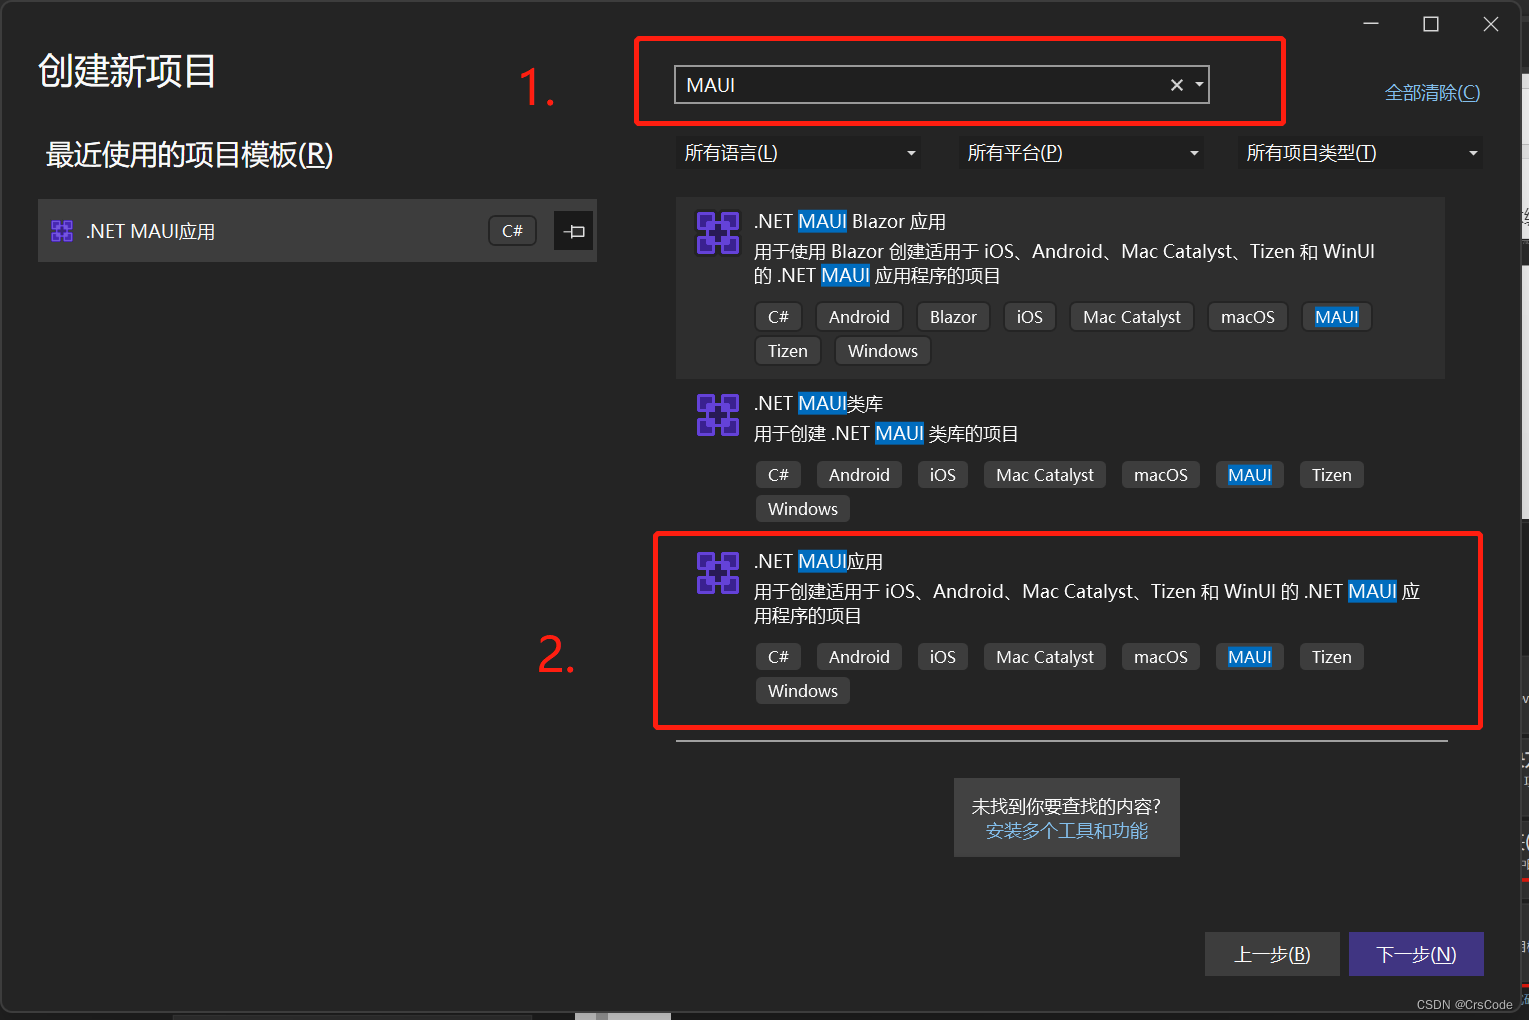This screenshot has width=1529, height=1020.
Task: Click the Windows tag on .NET MAUI应用 template
Action: [802, 691]
